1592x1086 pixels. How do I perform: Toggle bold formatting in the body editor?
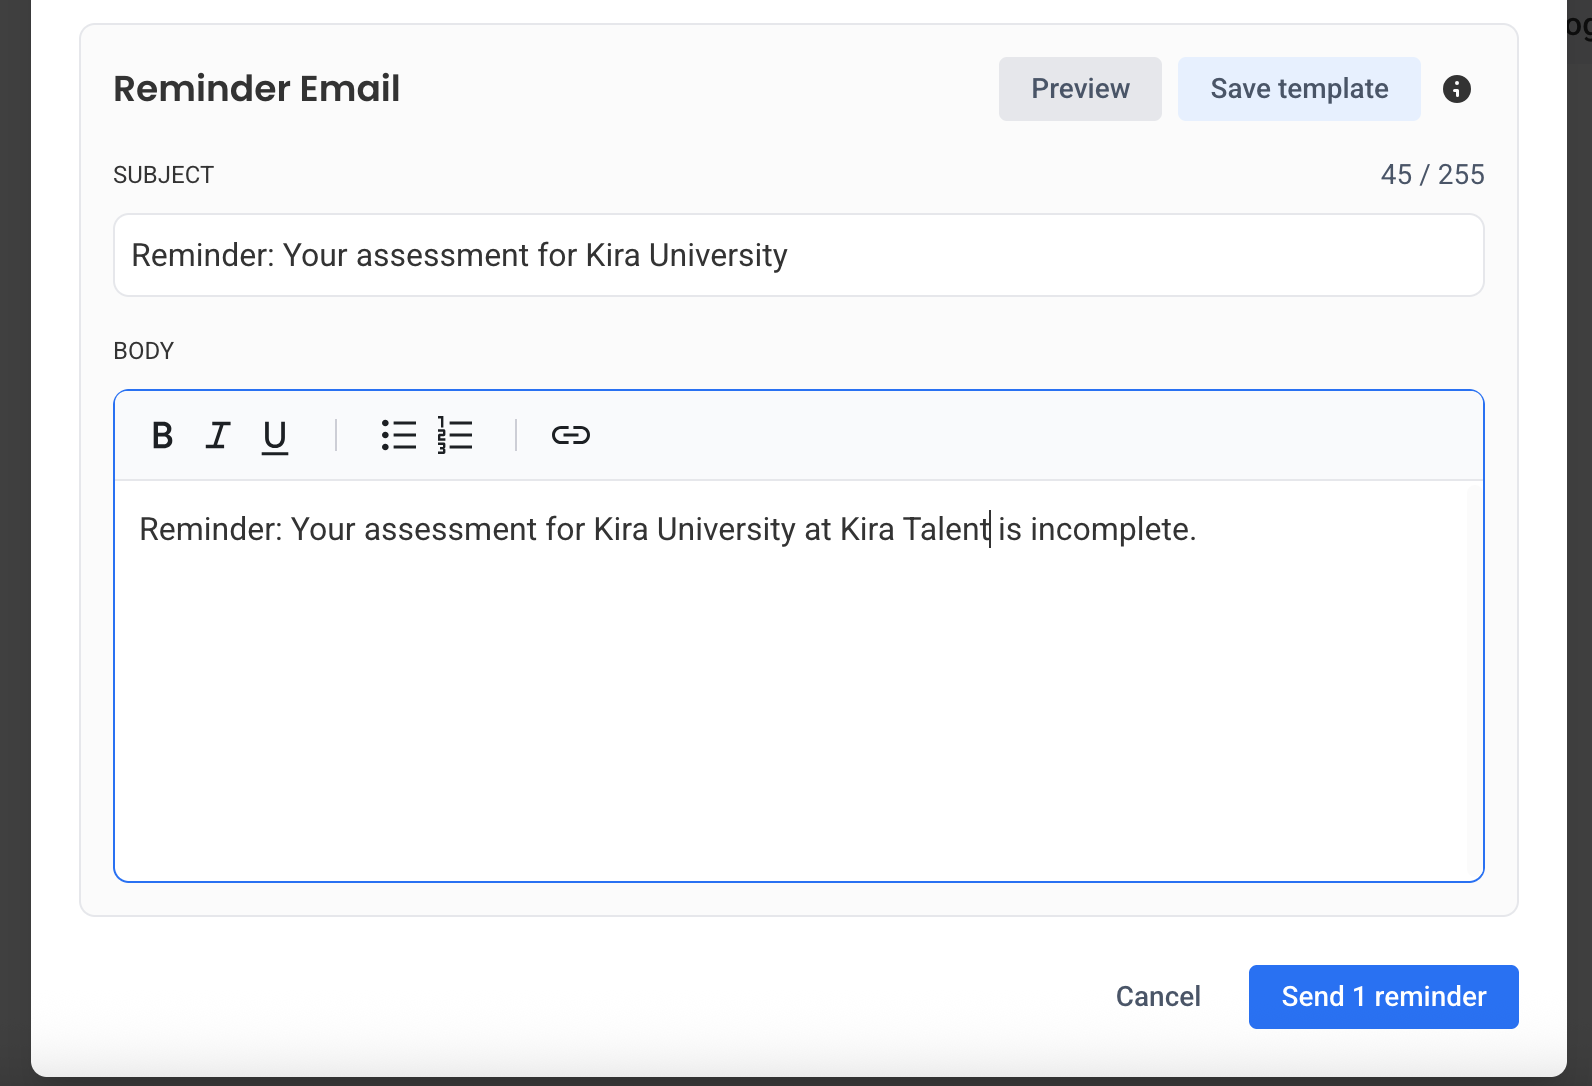point(162,435)
